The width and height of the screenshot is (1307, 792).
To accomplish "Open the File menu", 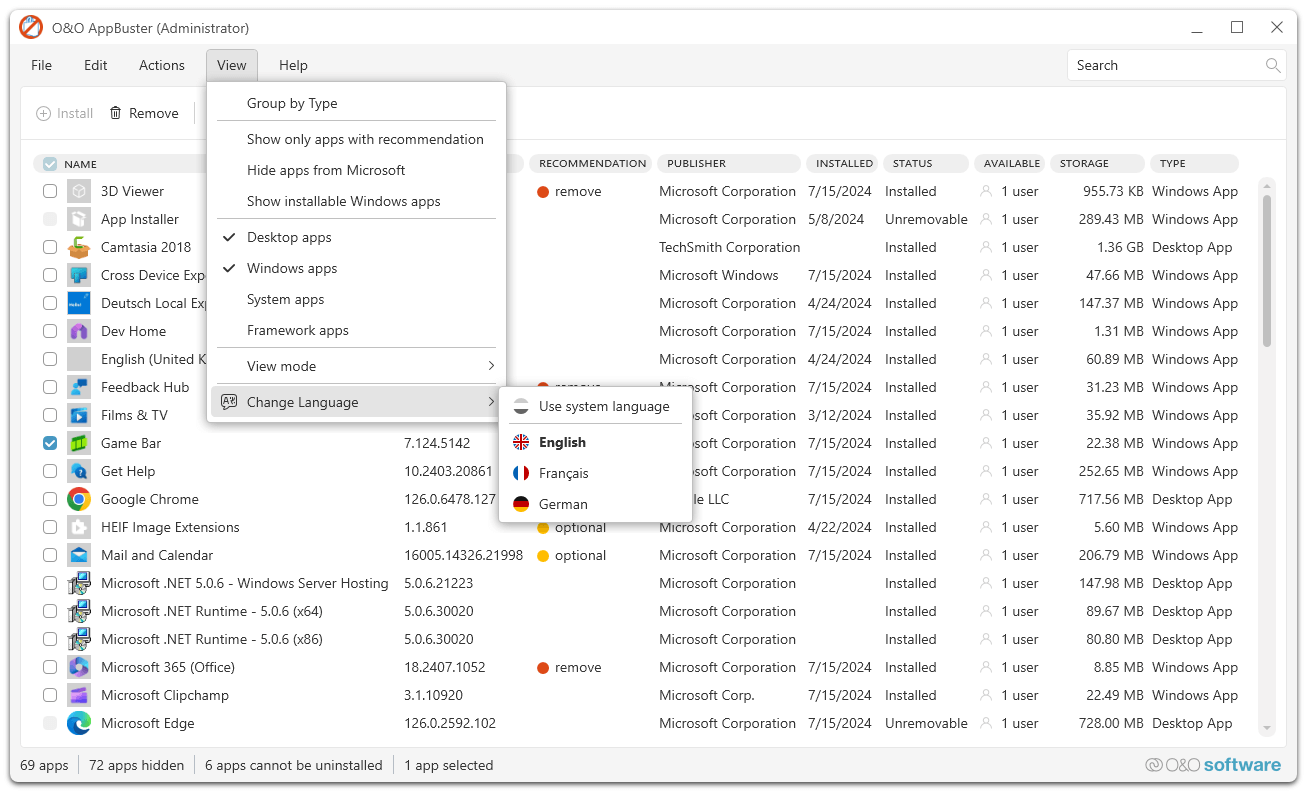I will pyautogui.click(x=41, y=65).
